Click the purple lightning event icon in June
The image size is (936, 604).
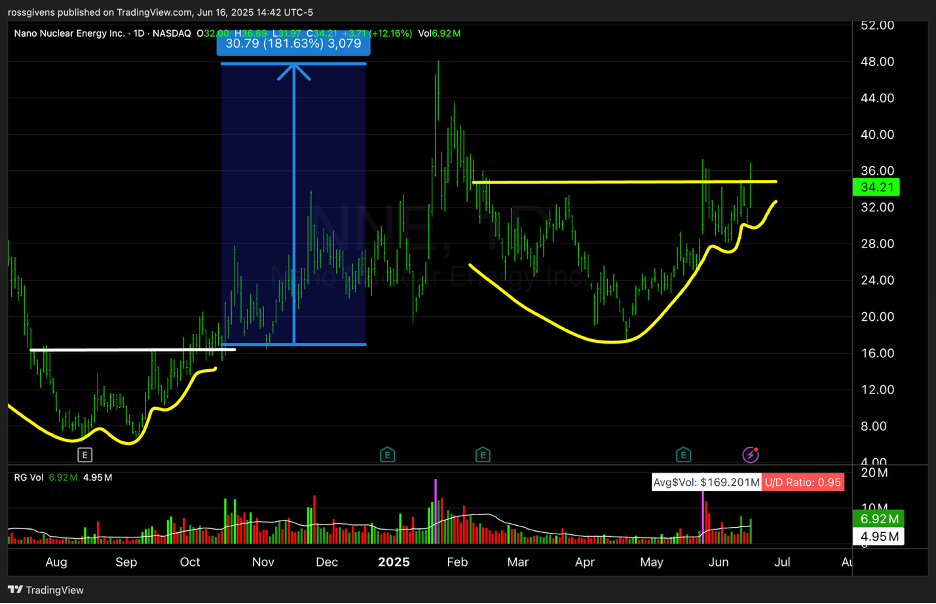tap(750, 455)
